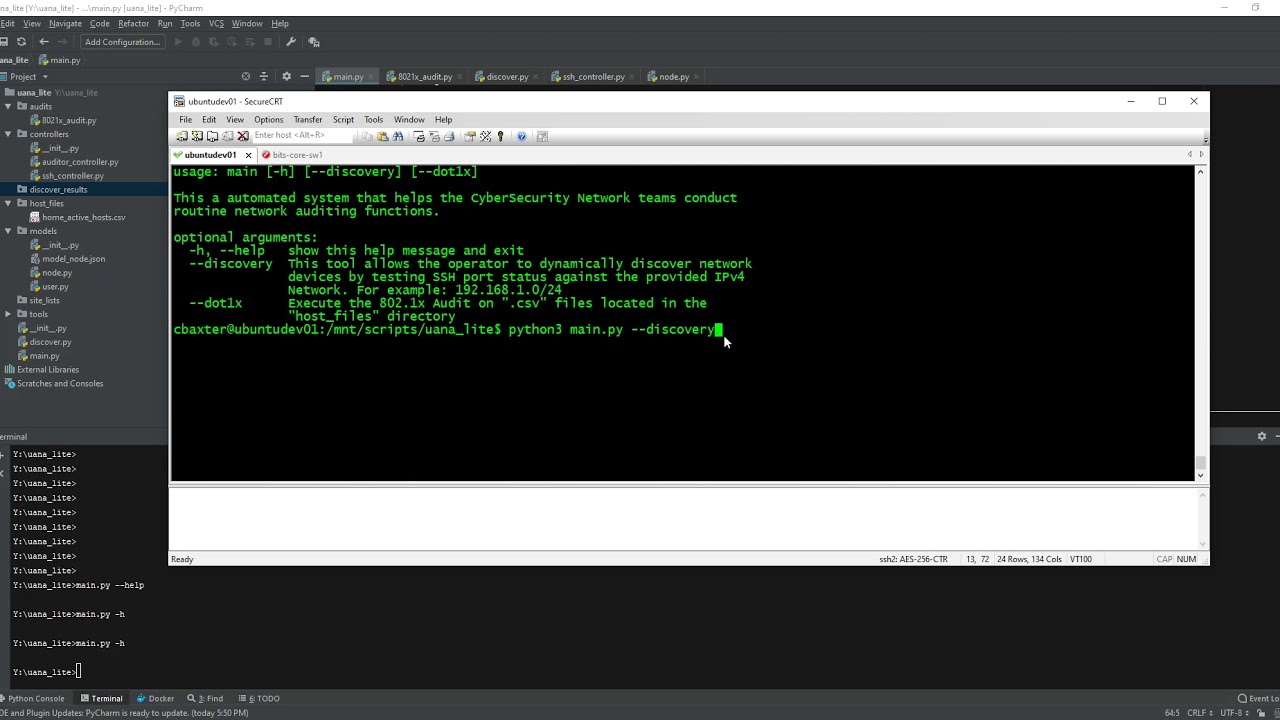Click SecureCRT Copy toolbar icon
Screen dimensions: 1280x720
pos(367,136)
